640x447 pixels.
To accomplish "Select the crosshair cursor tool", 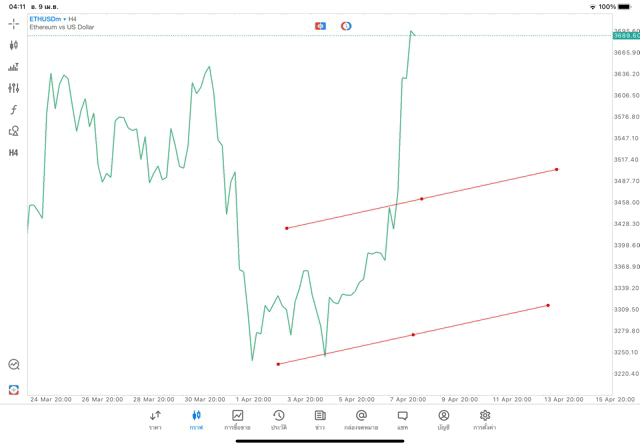I will coord(14,23).
